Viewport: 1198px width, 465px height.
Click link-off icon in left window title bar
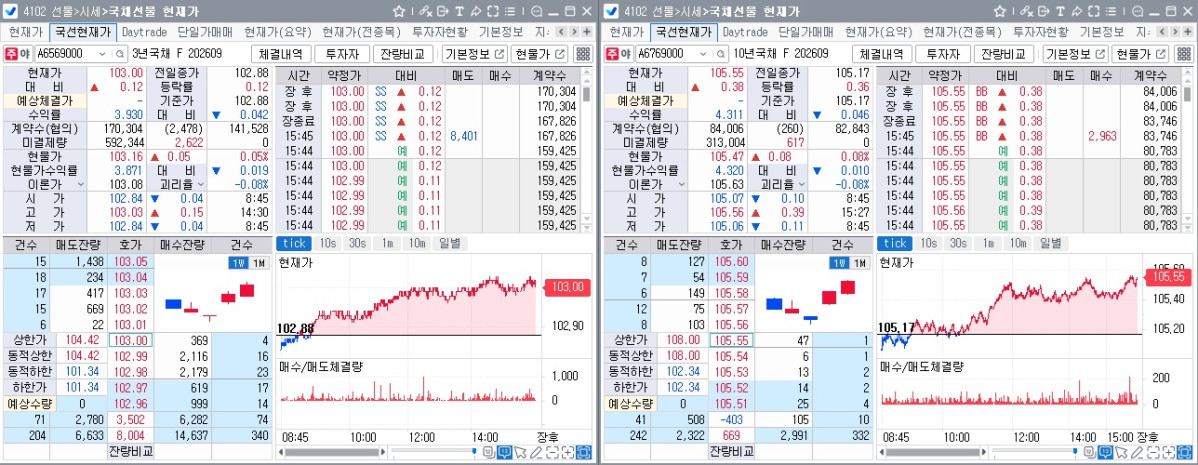(425, 11)
